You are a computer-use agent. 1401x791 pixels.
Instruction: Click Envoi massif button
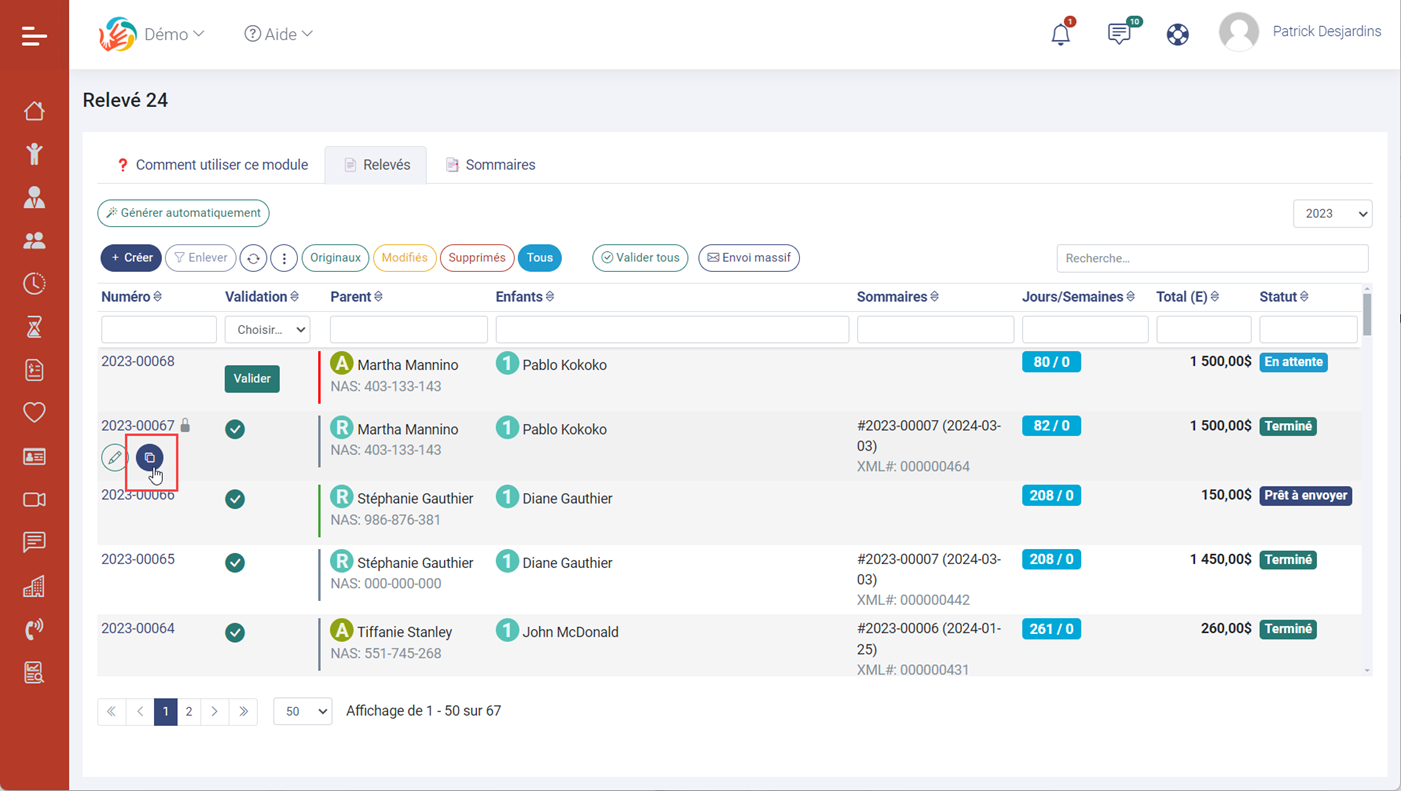[x=749, y=258]
